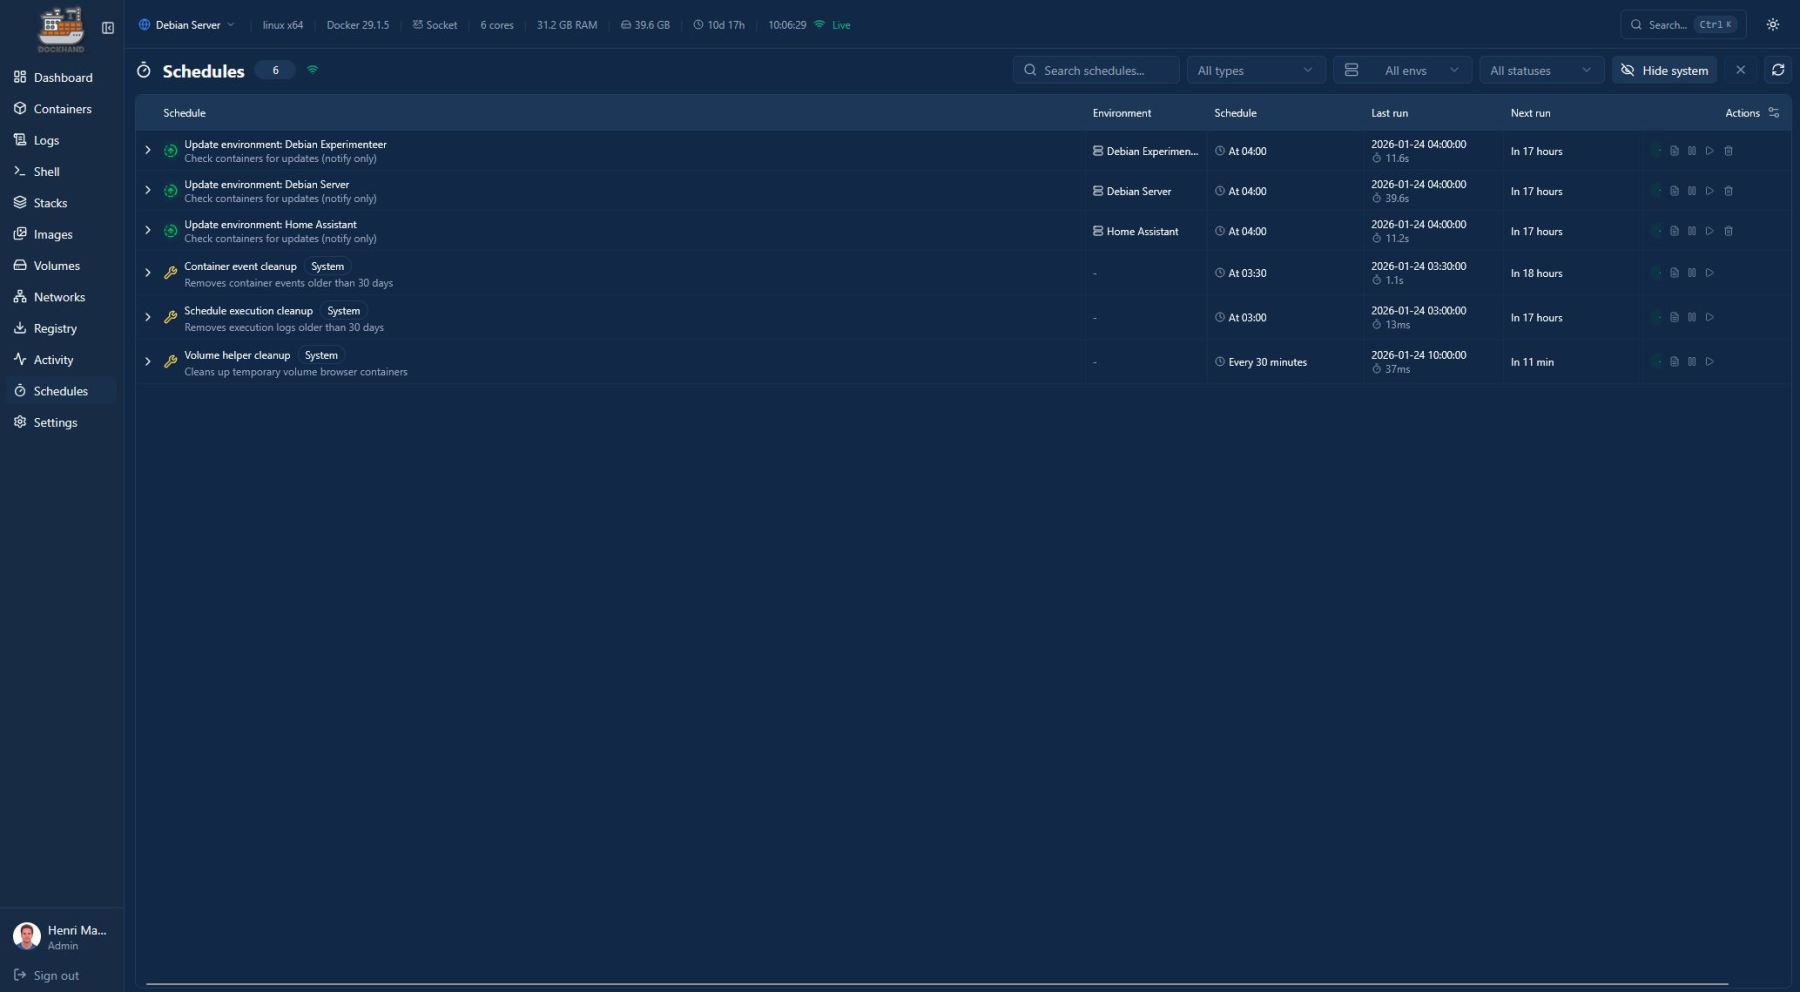Switch the light/dark theme
This screenshot has width=1800, height=992.
coord(1773,25)
